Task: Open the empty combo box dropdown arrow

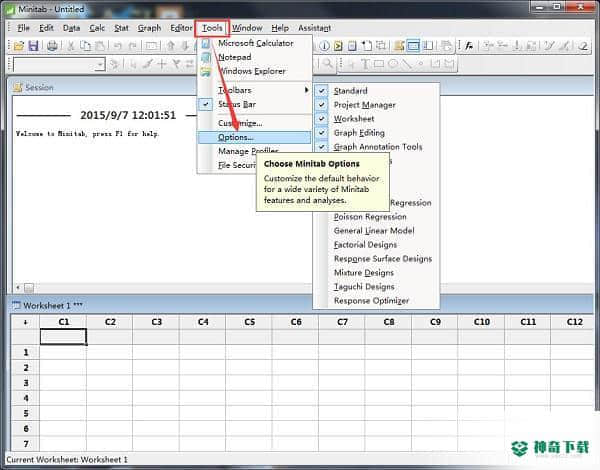Action: (100, 64)
